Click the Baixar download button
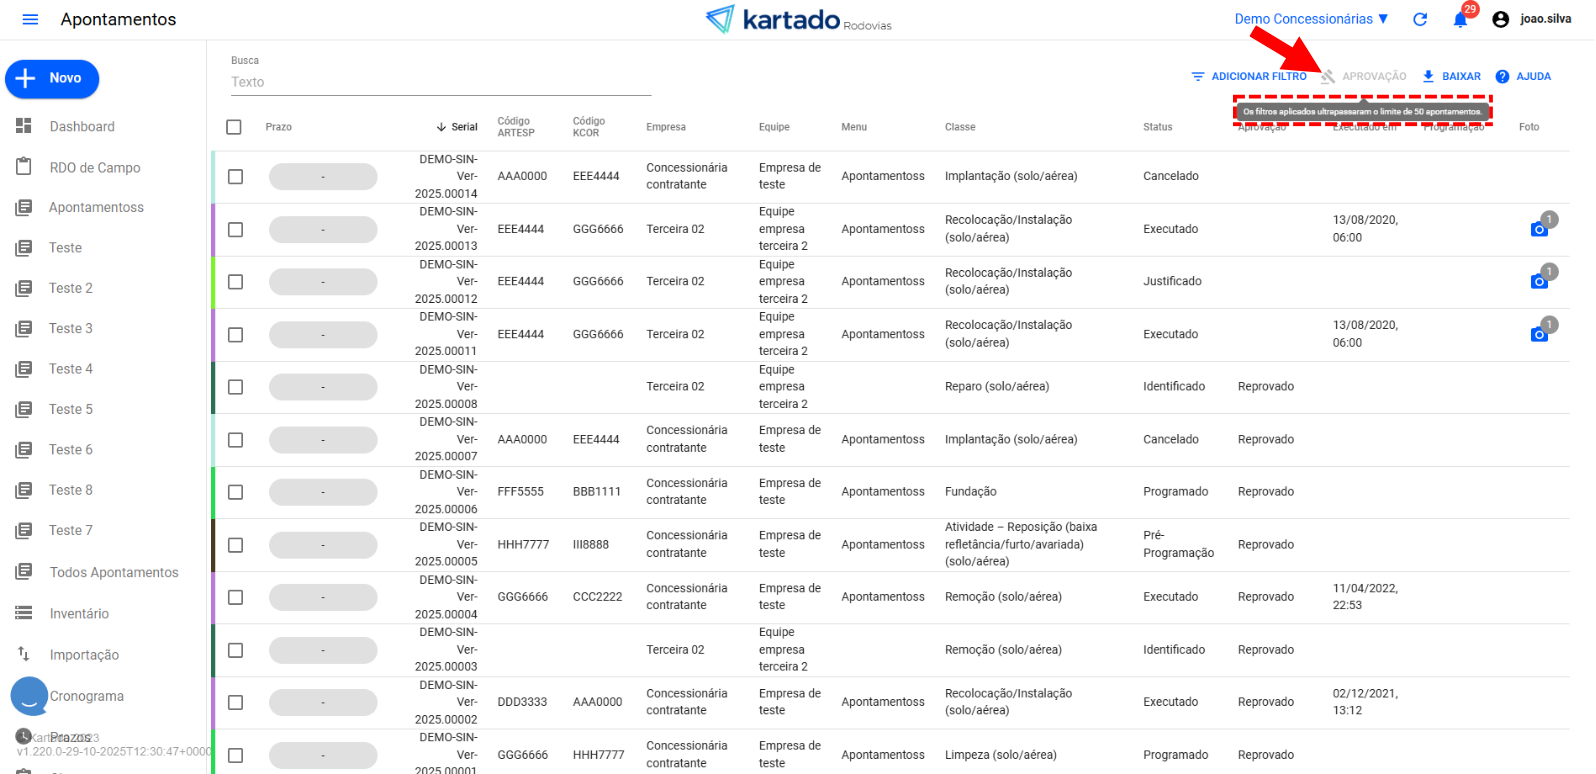Screen dimensions: 1596x774 pos(1451,77)
